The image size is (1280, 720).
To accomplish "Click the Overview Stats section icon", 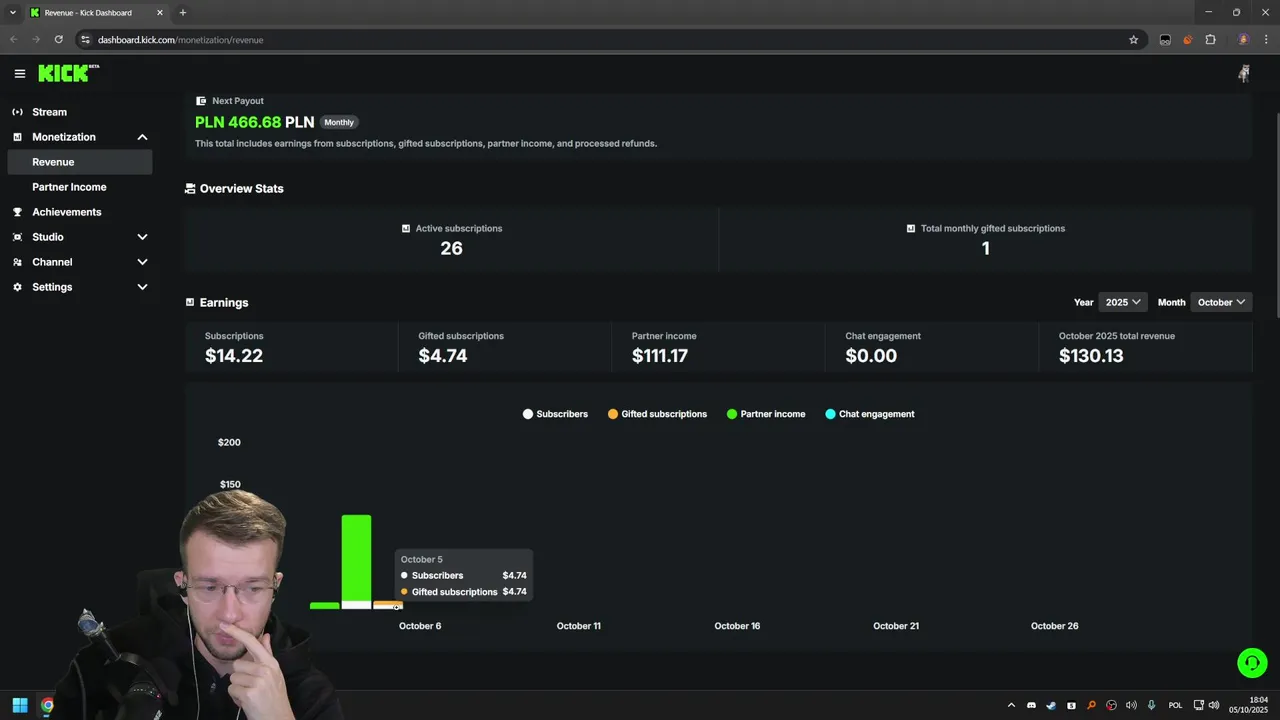I will (x=190, y=188).
